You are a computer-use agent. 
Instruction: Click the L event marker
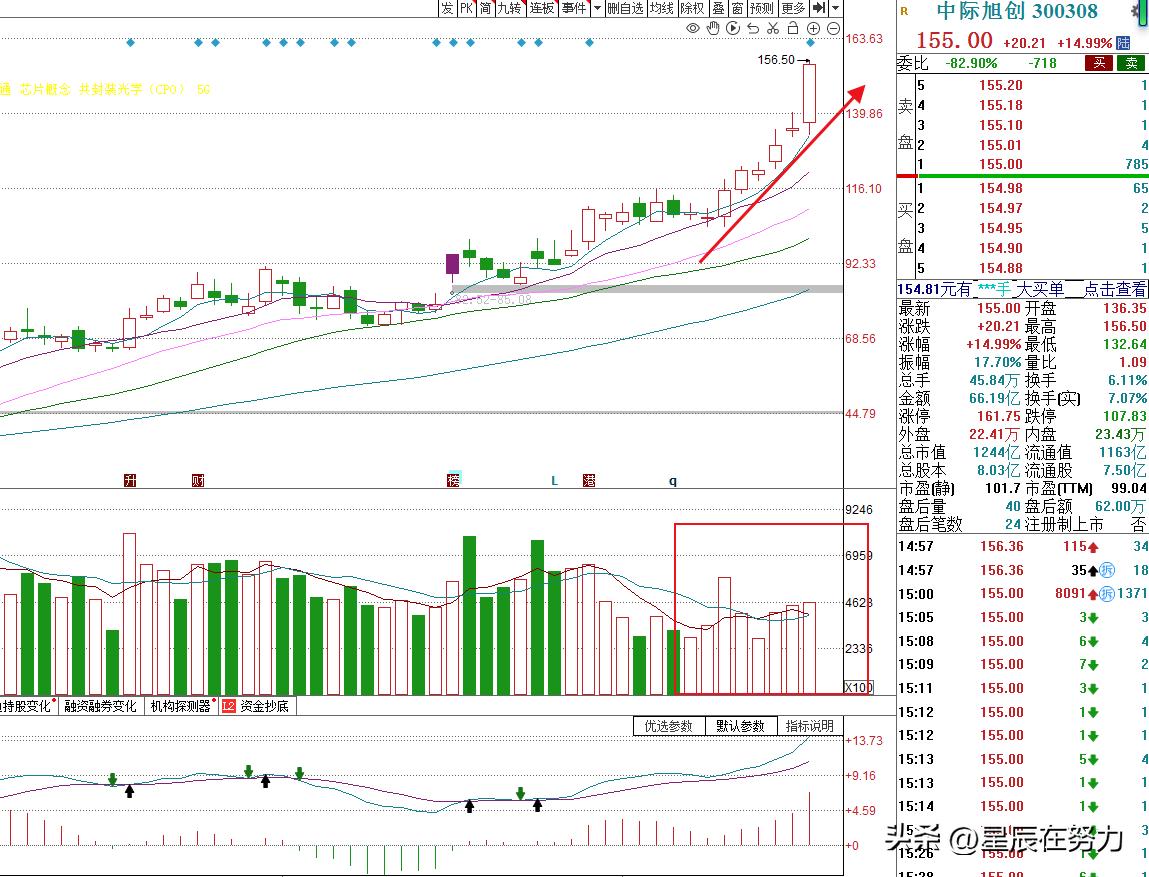pyautogui.click(x=555, y=481)
